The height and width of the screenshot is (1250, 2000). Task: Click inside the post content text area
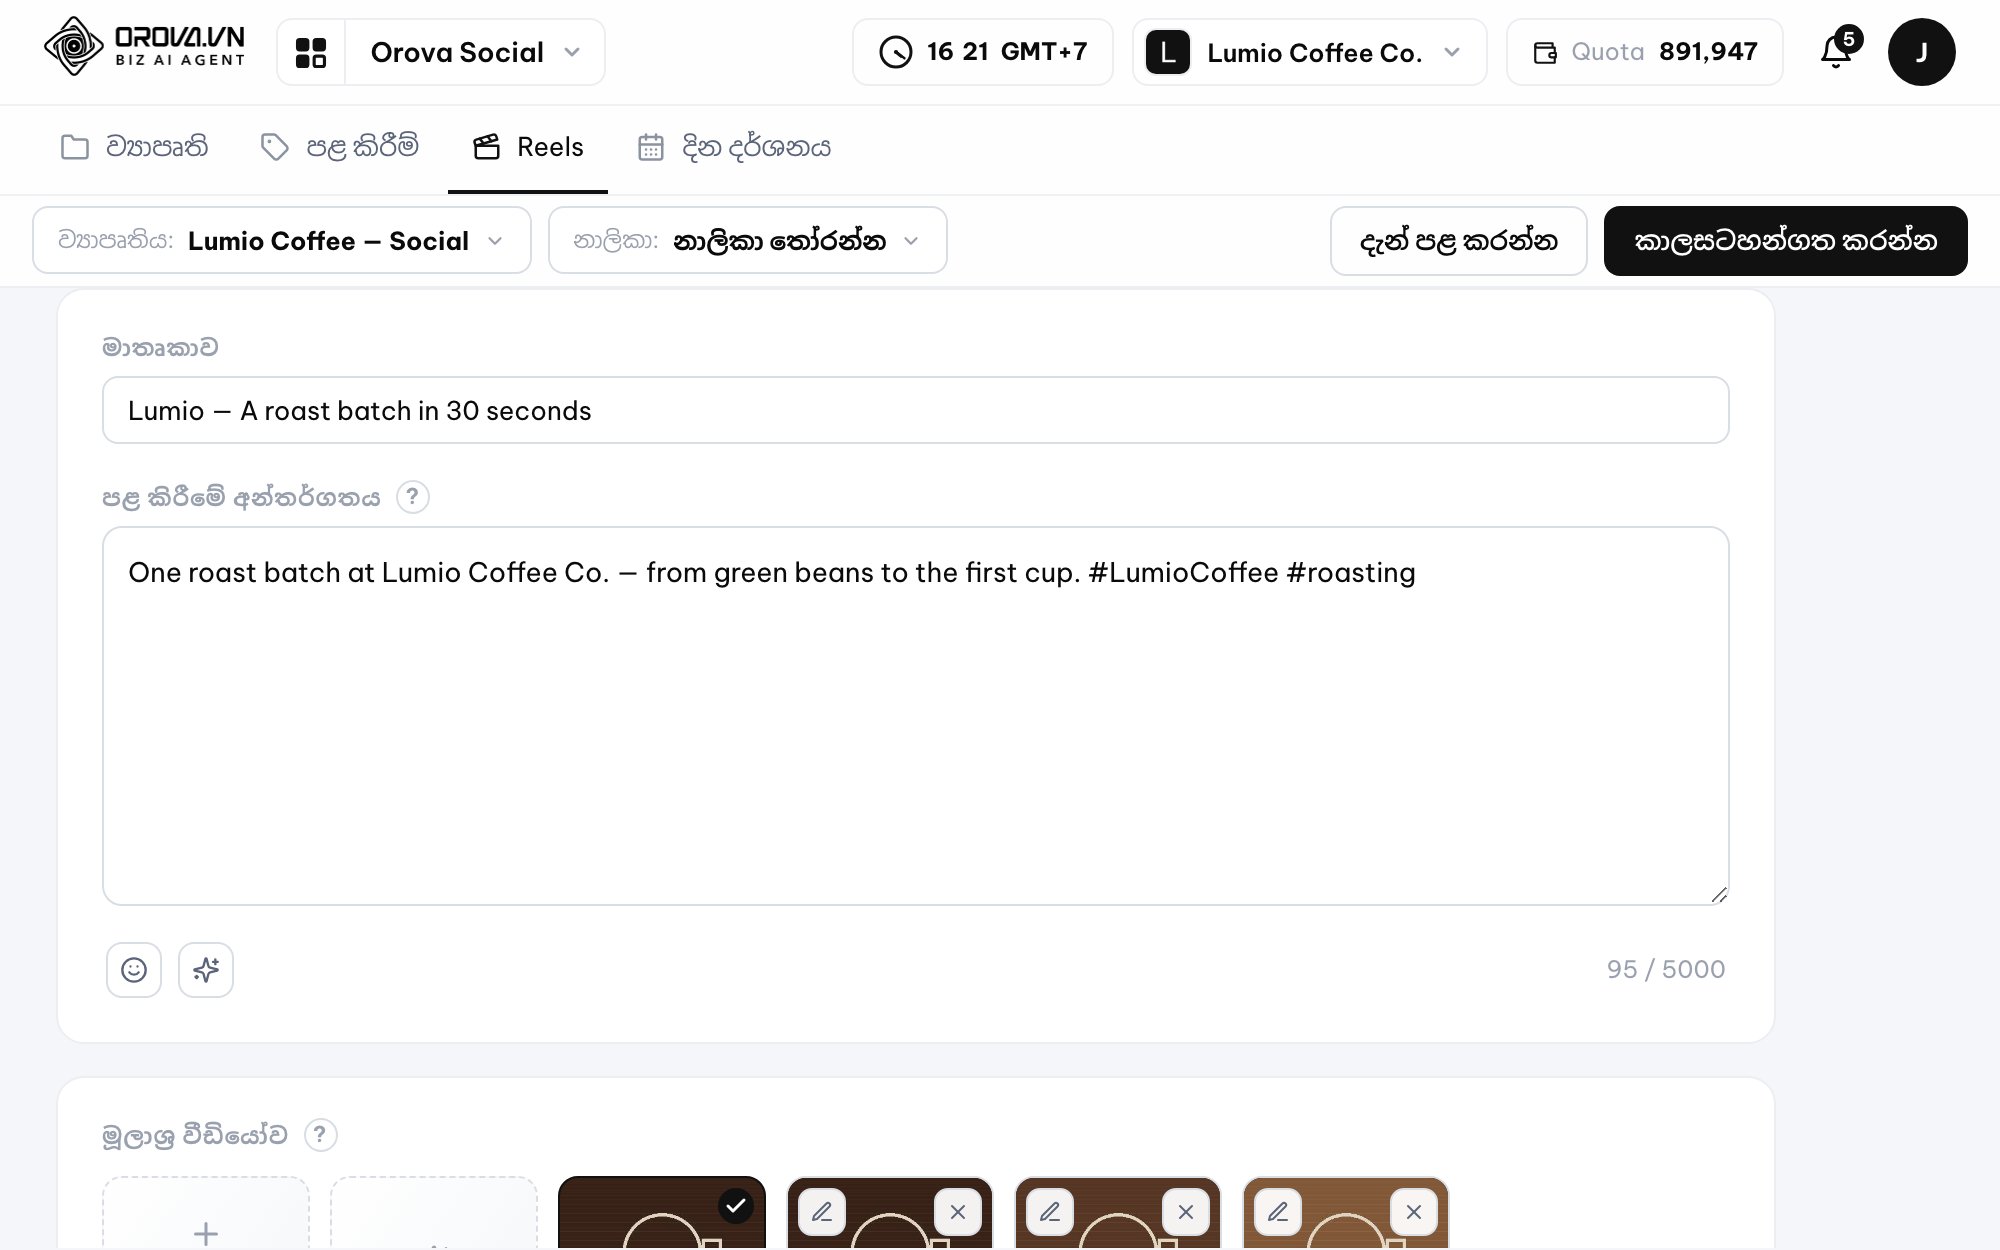[916, 716]
